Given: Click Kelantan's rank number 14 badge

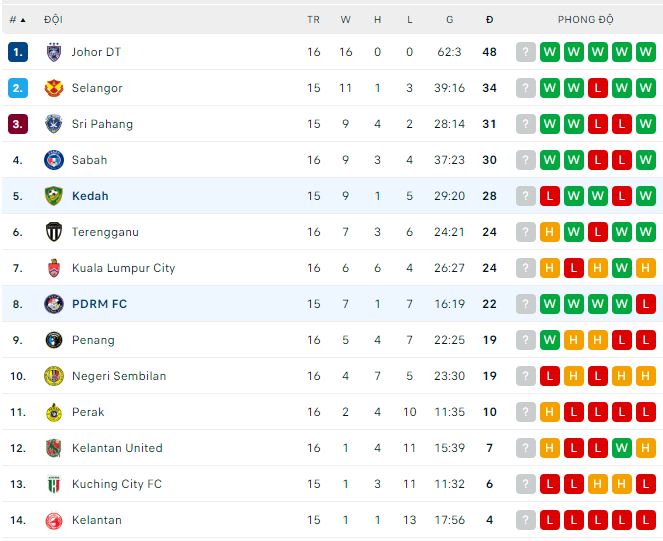Looking at the screenshot, I should click(x=17, y=520).
